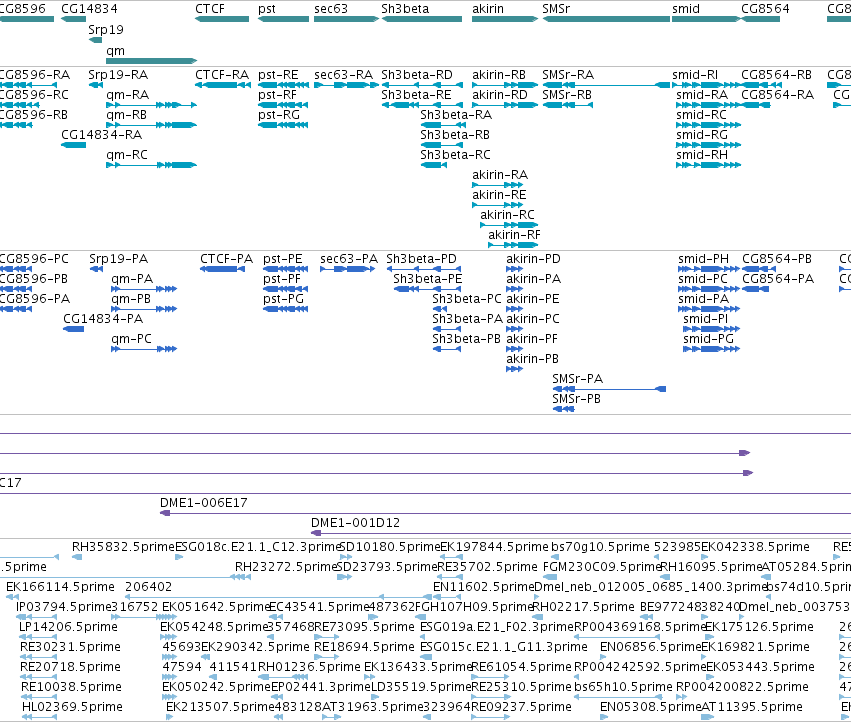851x722 pixels.
Task: Select transcript CG14834-RA
Action: (x=73, y=145)
